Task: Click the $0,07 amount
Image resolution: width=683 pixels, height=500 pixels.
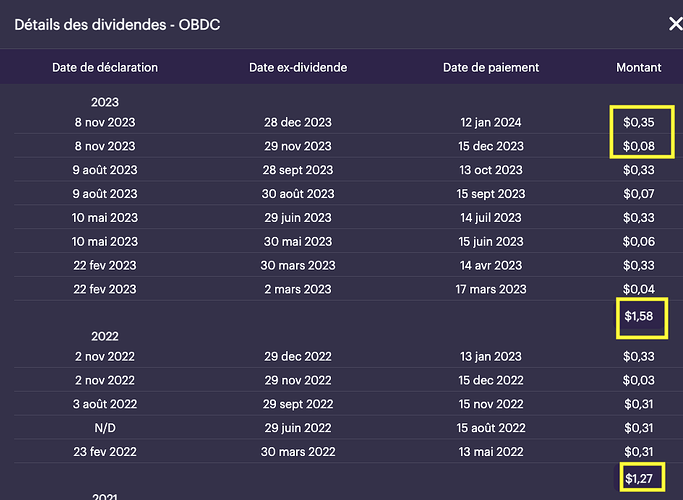Action: point(639,194)
